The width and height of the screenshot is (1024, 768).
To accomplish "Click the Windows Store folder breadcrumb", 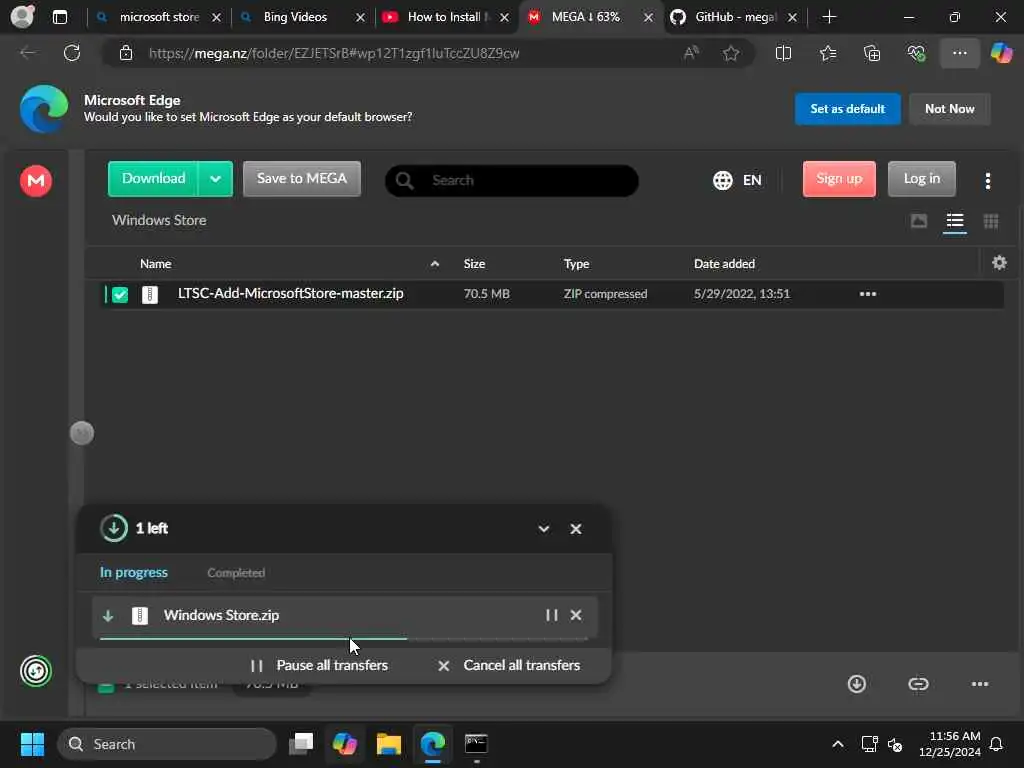I will (159, 220).
